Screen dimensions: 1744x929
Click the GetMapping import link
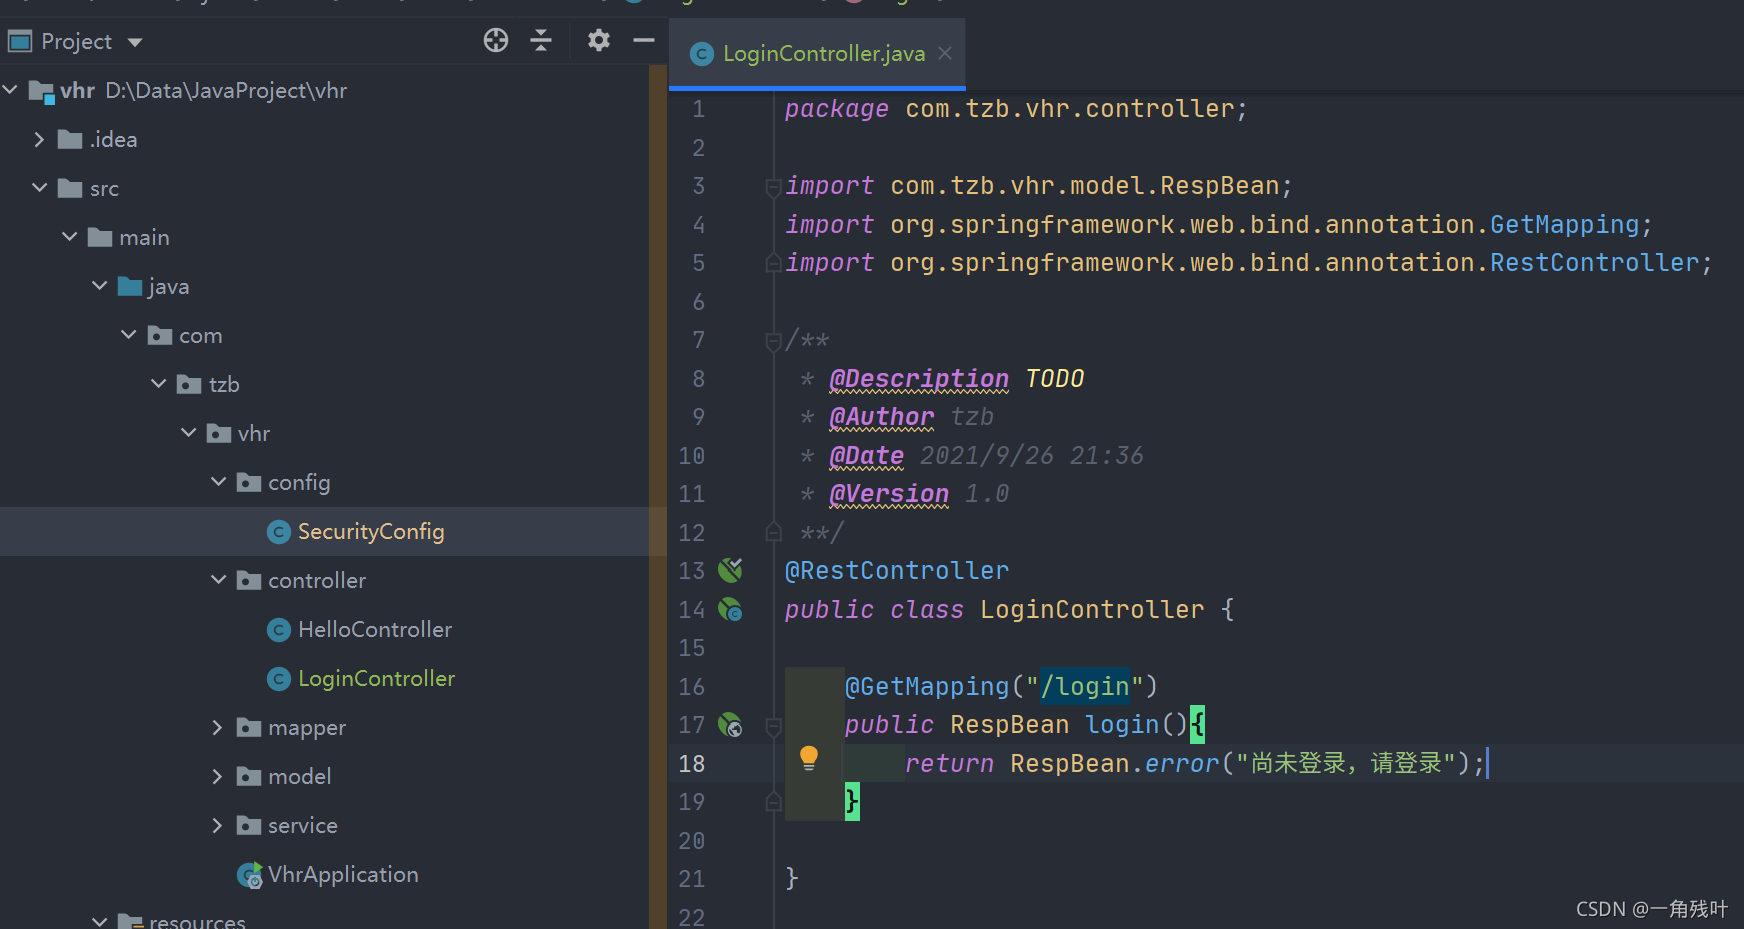click(x=1565, y=225)
